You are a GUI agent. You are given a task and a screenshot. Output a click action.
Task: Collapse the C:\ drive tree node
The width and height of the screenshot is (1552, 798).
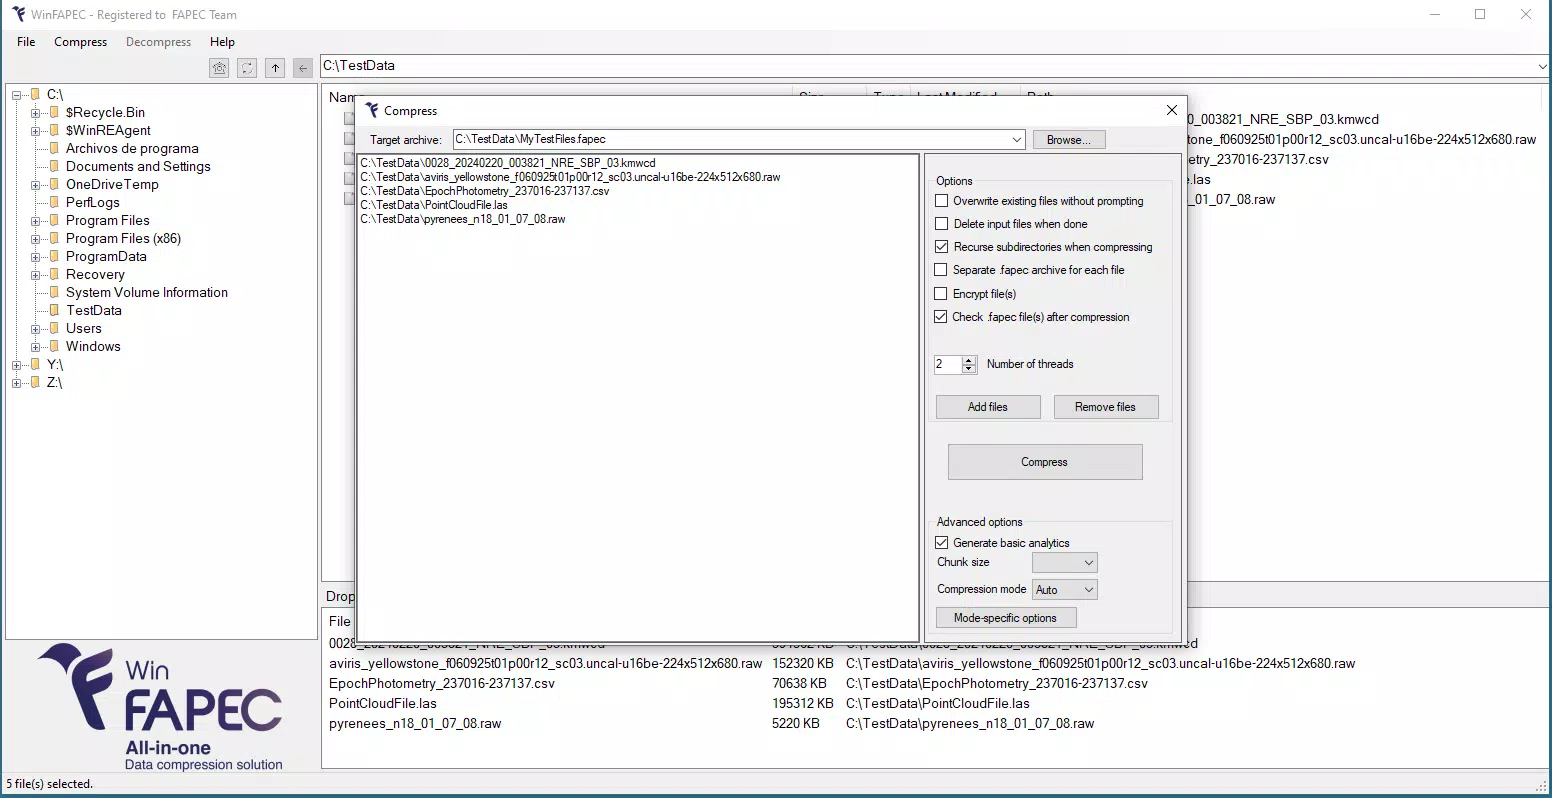(x=17, y=95)
